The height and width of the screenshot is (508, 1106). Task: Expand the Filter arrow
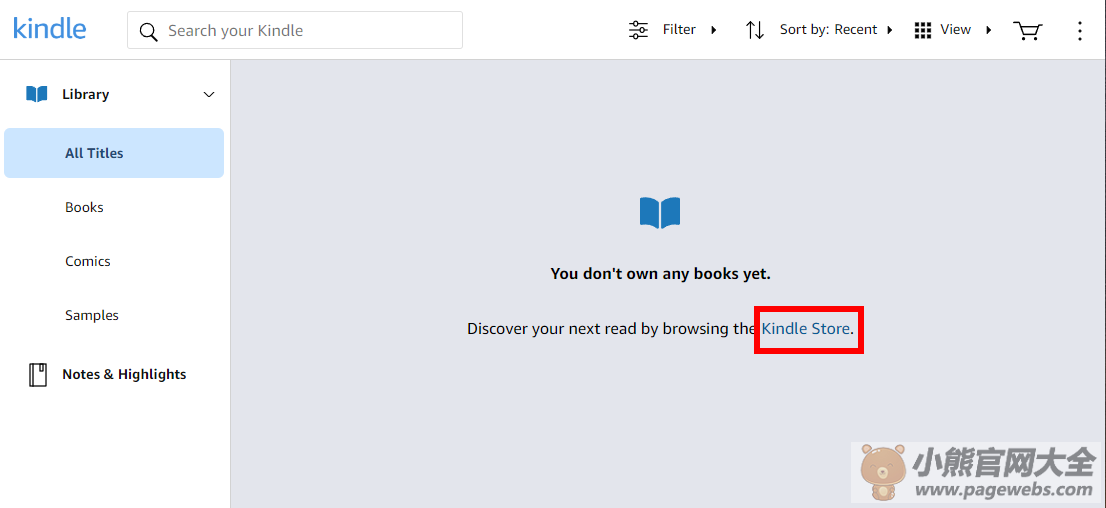coord(714,30)
